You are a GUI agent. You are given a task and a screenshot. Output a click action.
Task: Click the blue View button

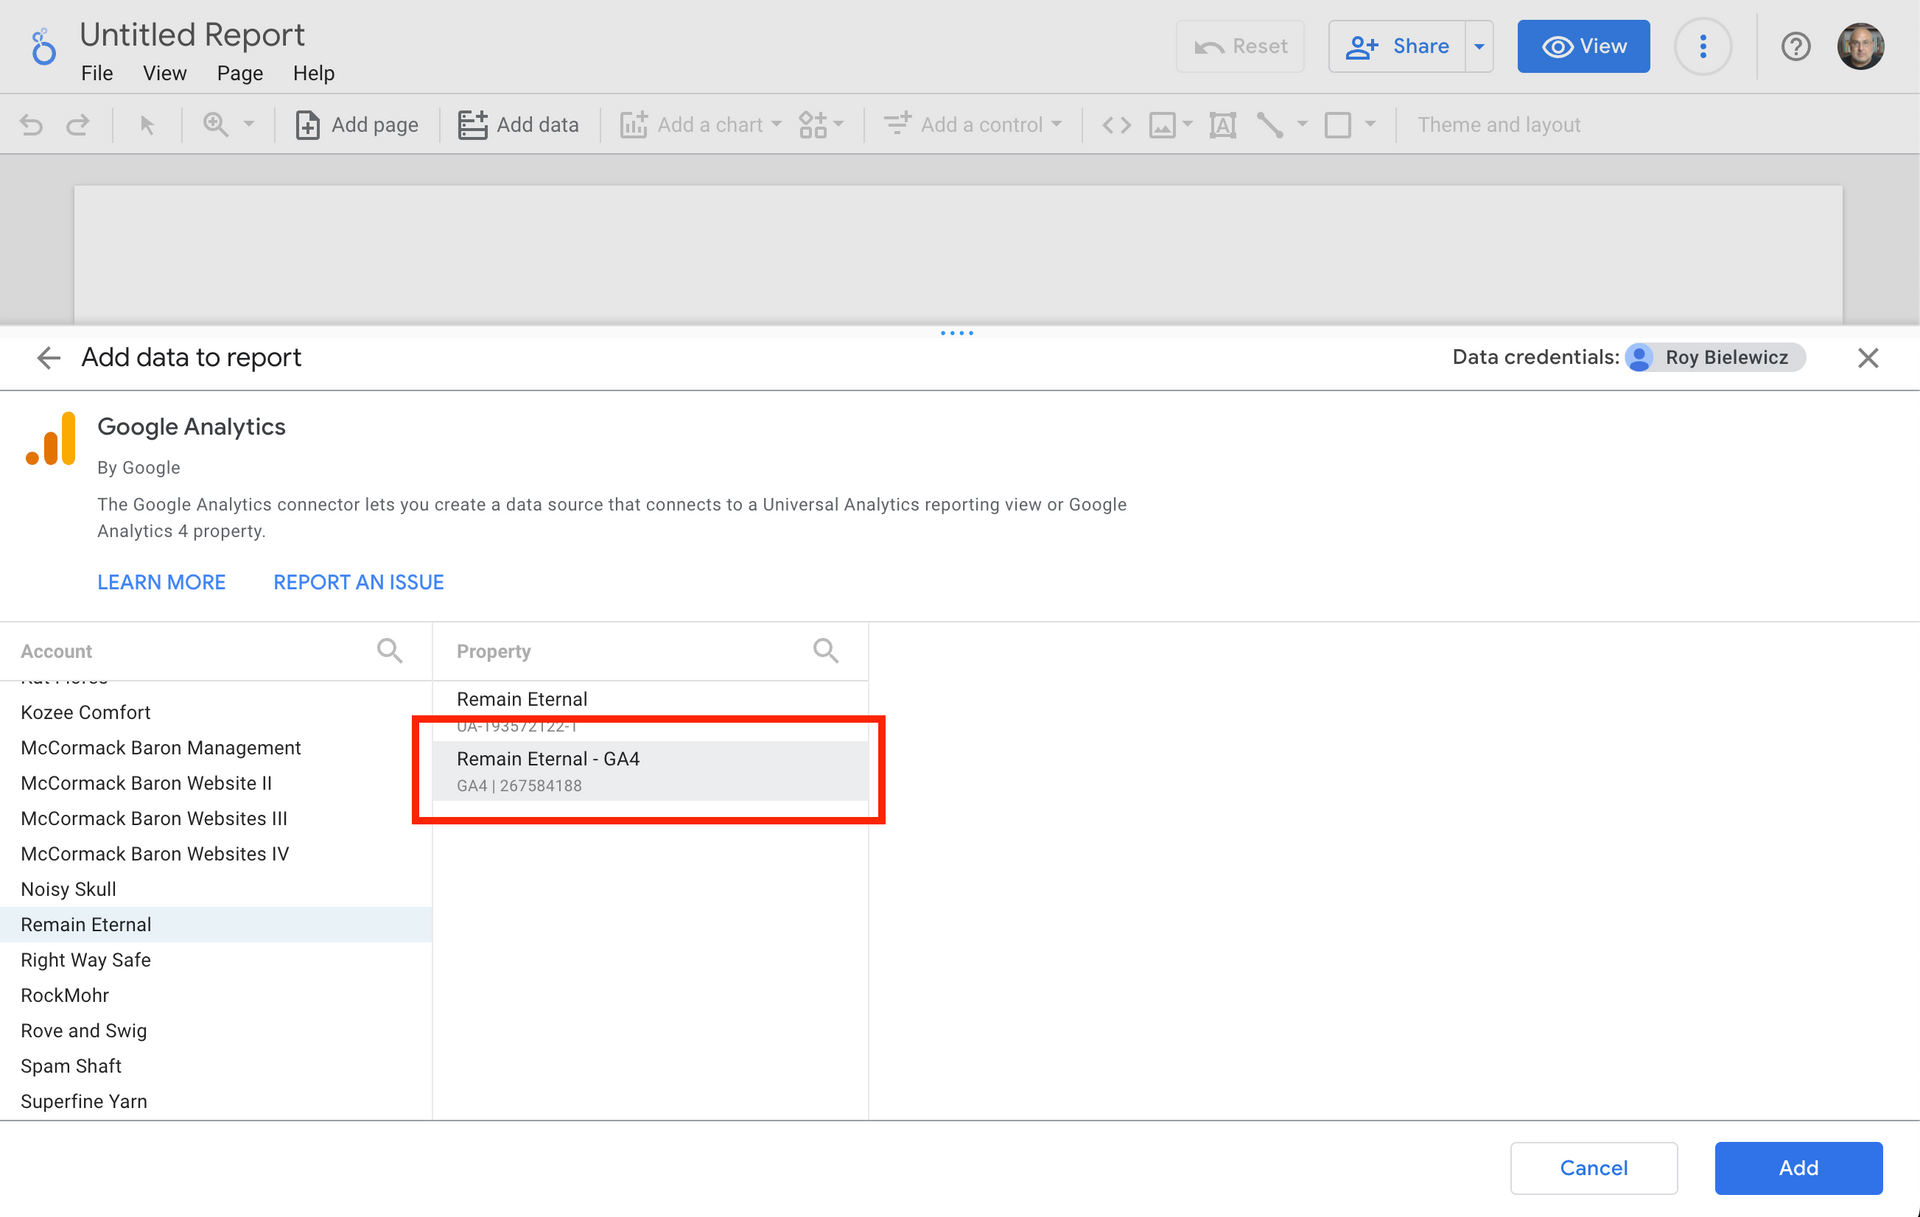click(x=1584, y=46)
